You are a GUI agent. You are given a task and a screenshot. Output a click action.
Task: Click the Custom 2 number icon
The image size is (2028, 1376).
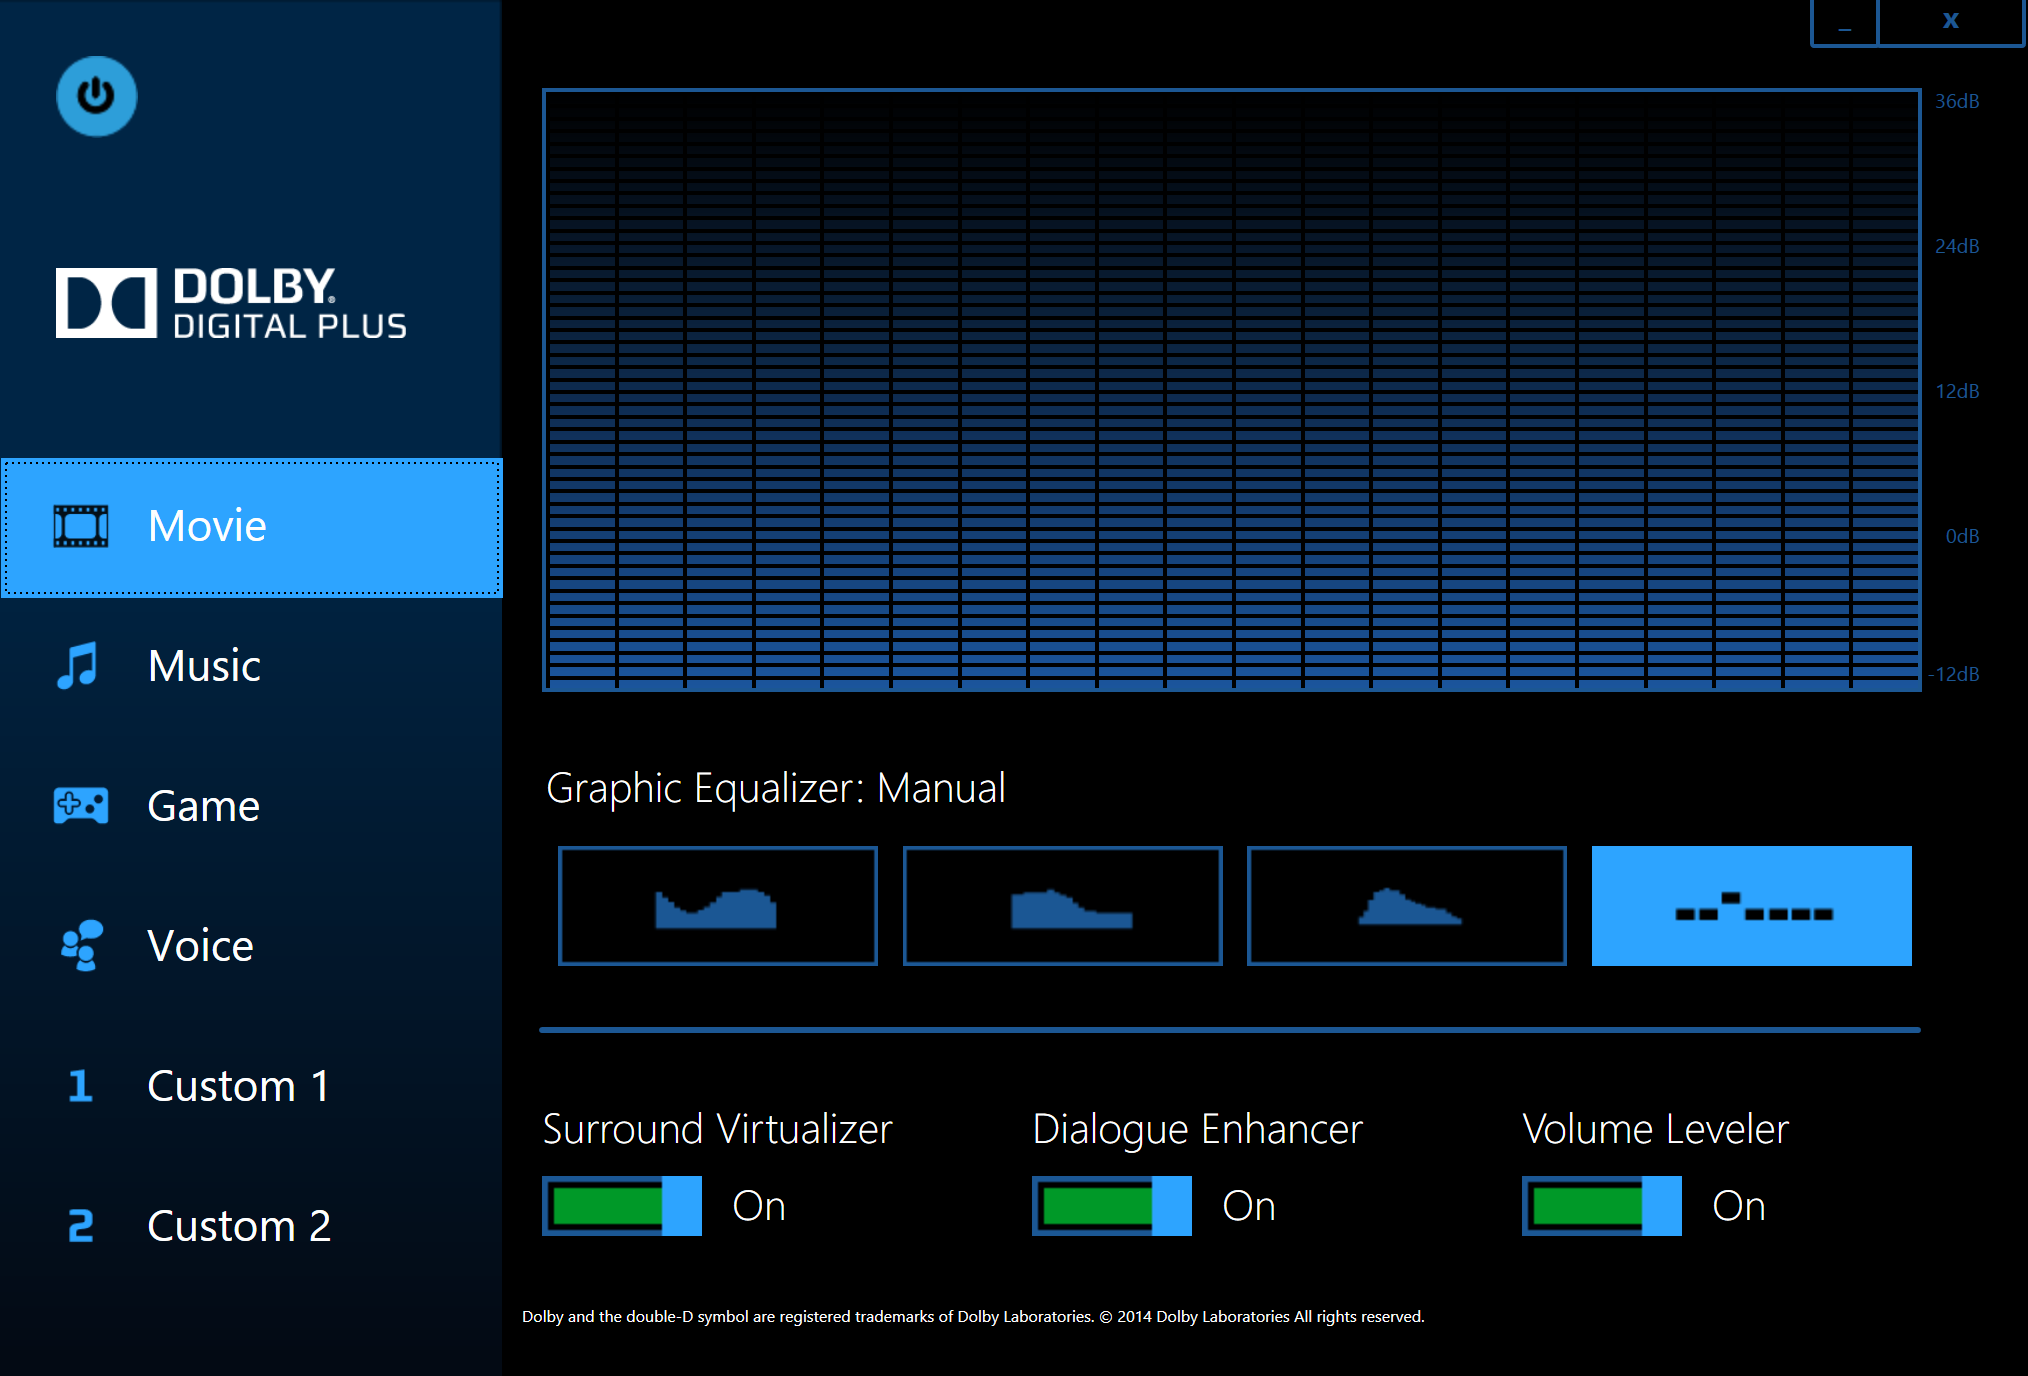click(81, 1226)
